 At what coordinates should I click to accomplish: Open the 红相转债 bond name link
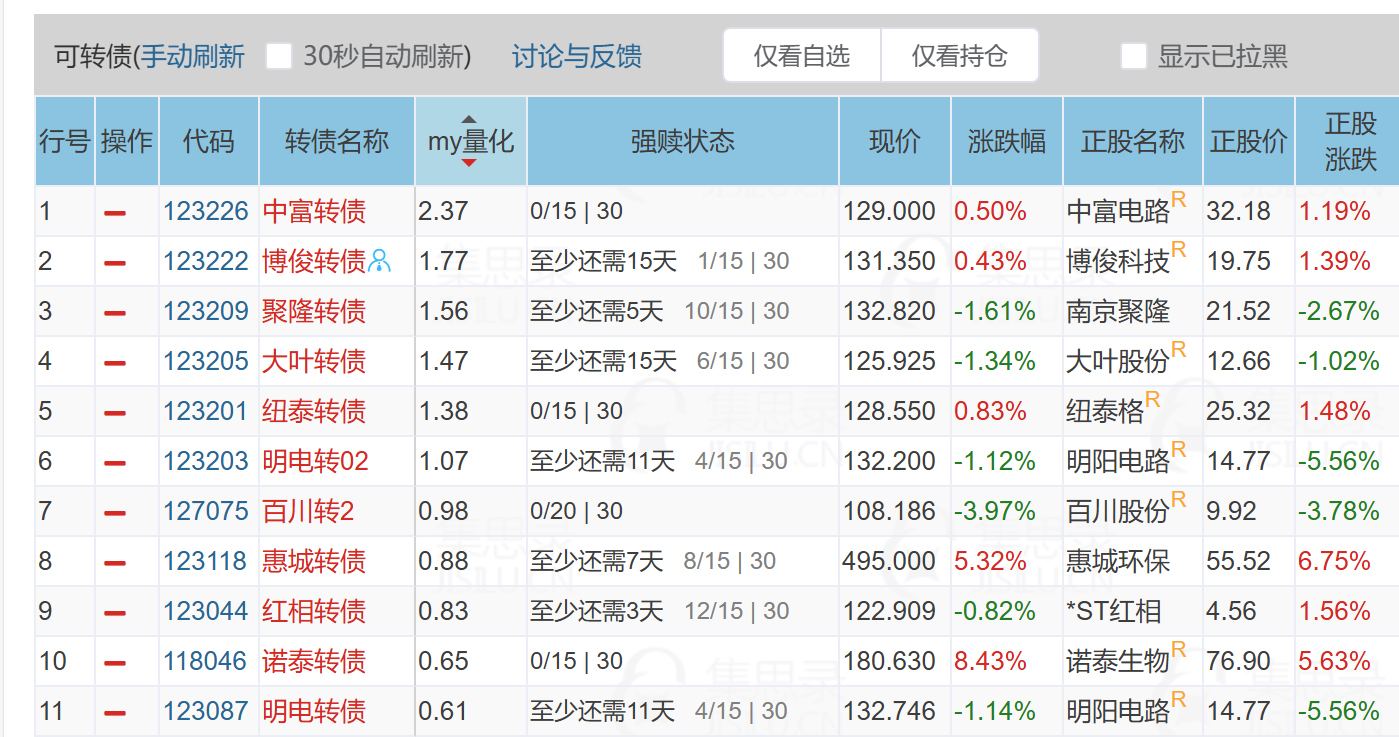coord(314,611)
